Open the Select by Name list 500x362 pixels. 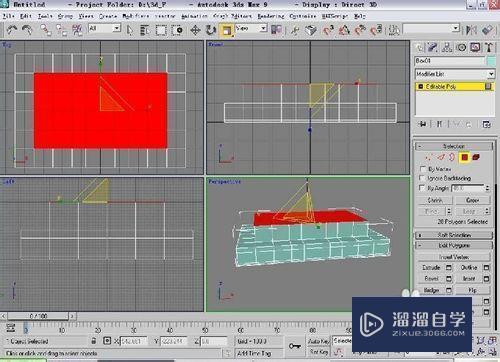tap(145, 30)
